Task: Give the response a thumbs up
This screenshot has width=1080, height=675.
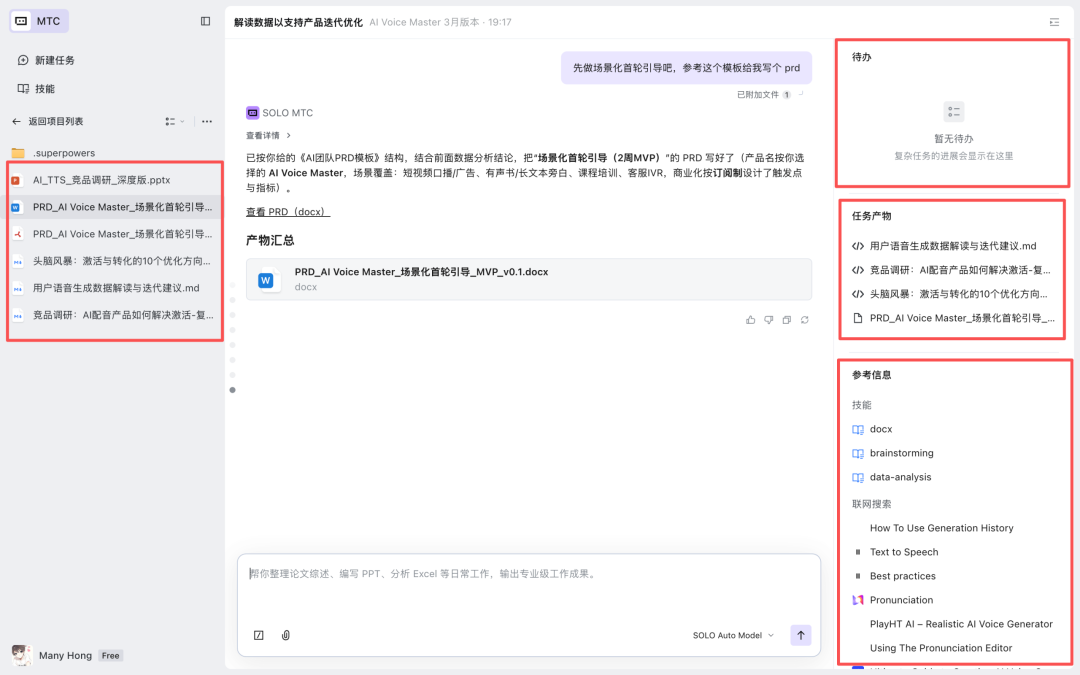Action: pos(749,319)
